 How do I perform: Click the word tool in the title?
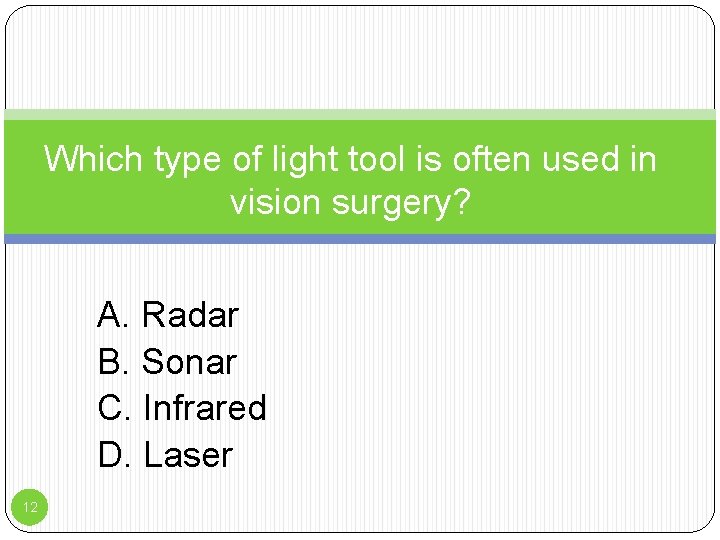[x=377, y=158]
